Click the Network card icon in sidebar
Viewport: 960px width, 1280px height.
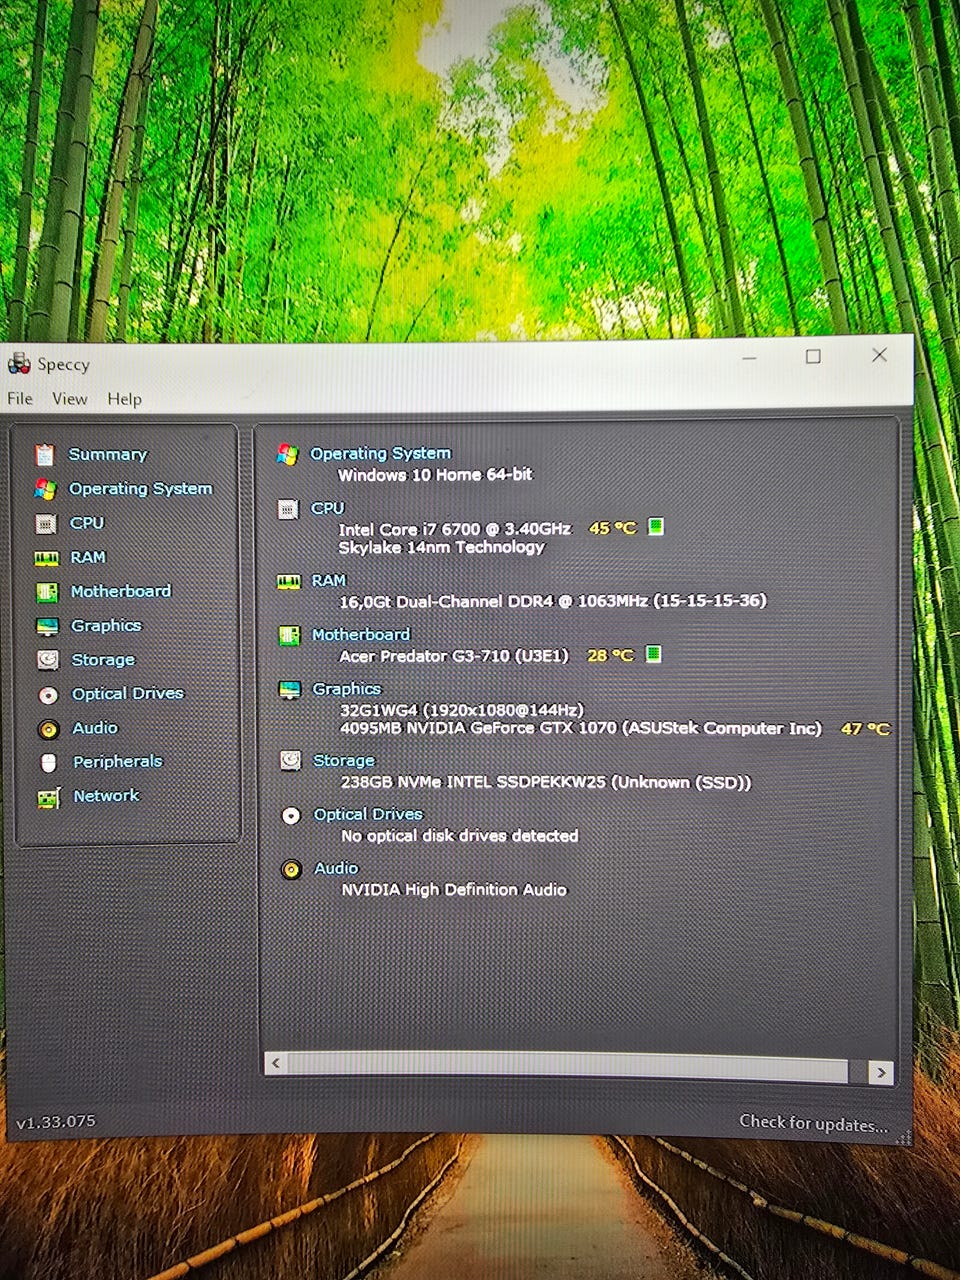click(49, 797)
